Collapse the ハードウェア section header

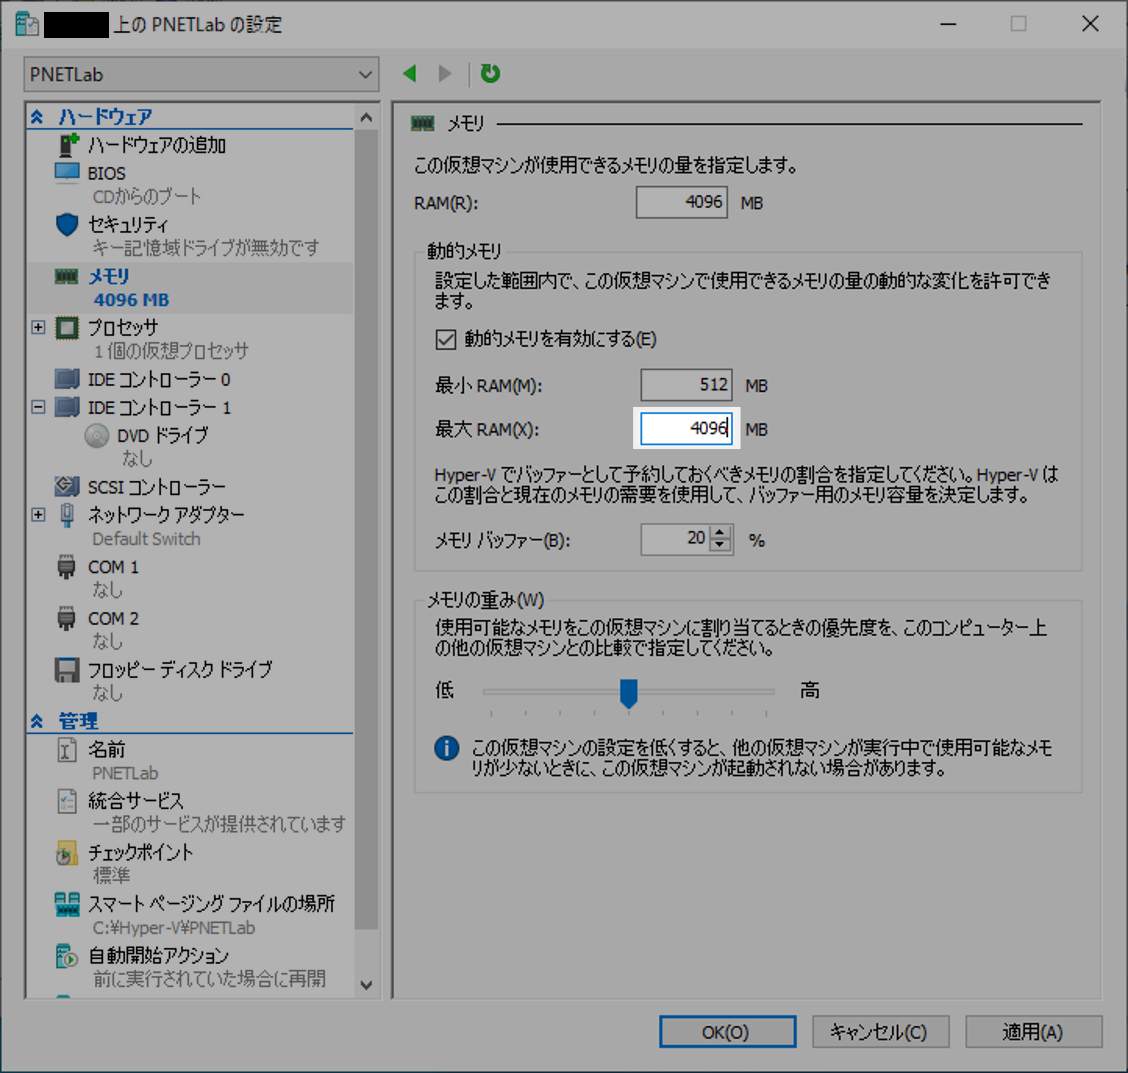[x=37, y=116]
